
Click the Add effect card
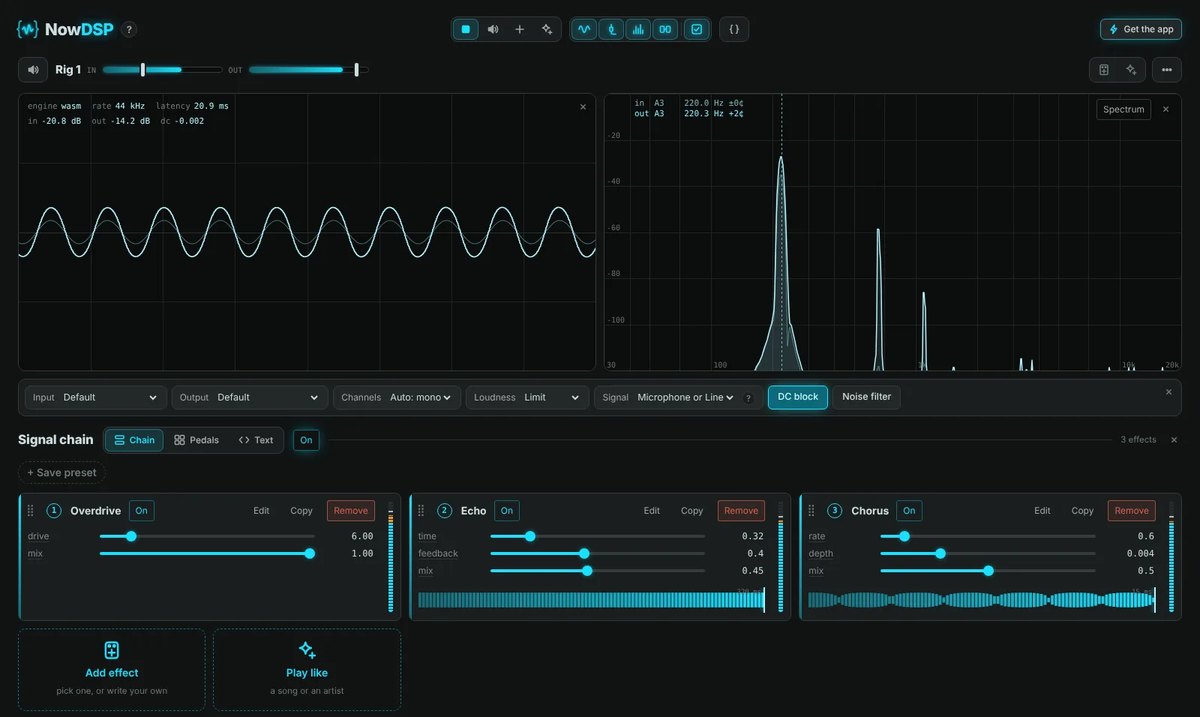click(112, 670)
